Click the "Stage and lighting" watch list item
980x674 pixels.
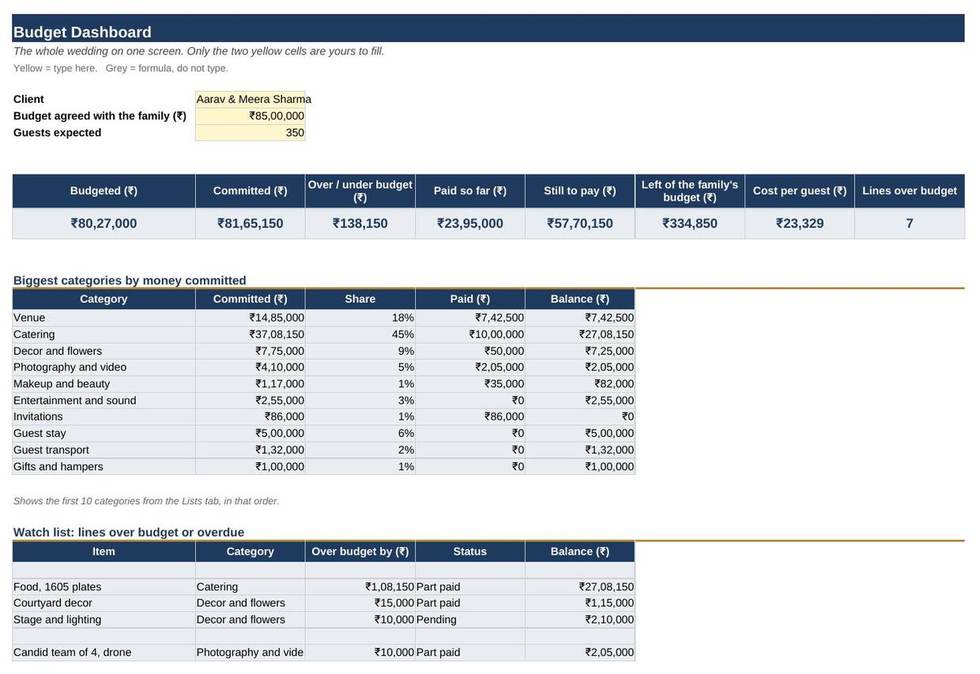[104, 620]
